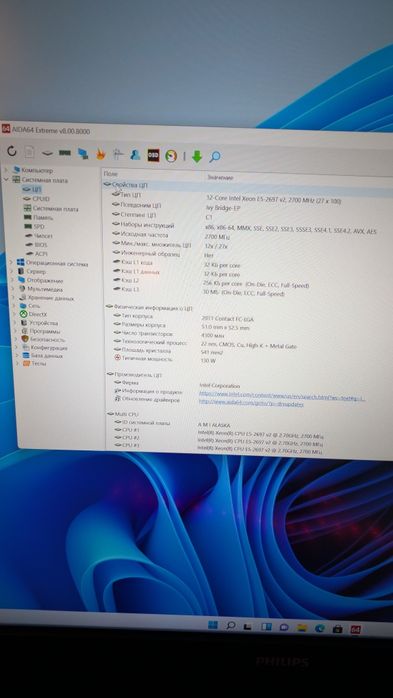Click the Intel Corporation value
Screen dimensions: 393x698
(x=219, y=386)
